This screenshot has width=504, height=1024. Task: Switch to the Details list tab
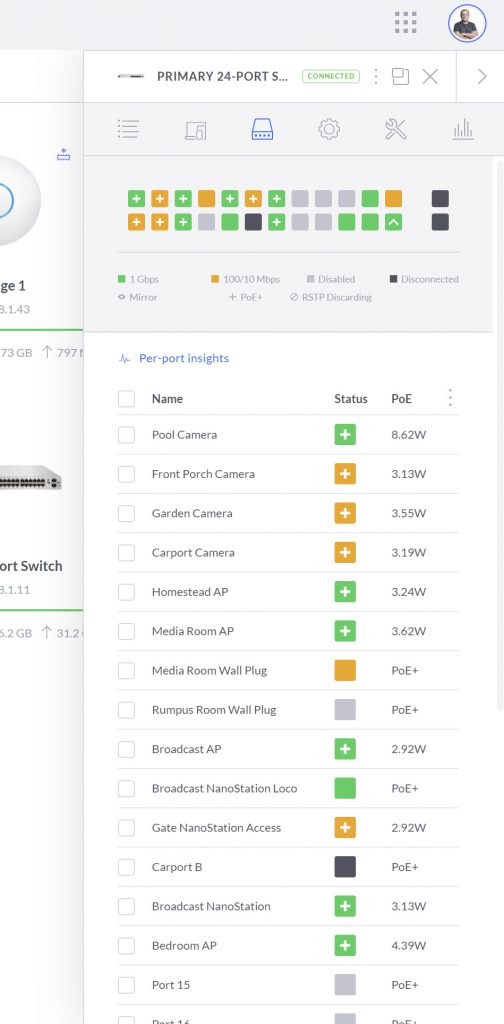(128, 129)
